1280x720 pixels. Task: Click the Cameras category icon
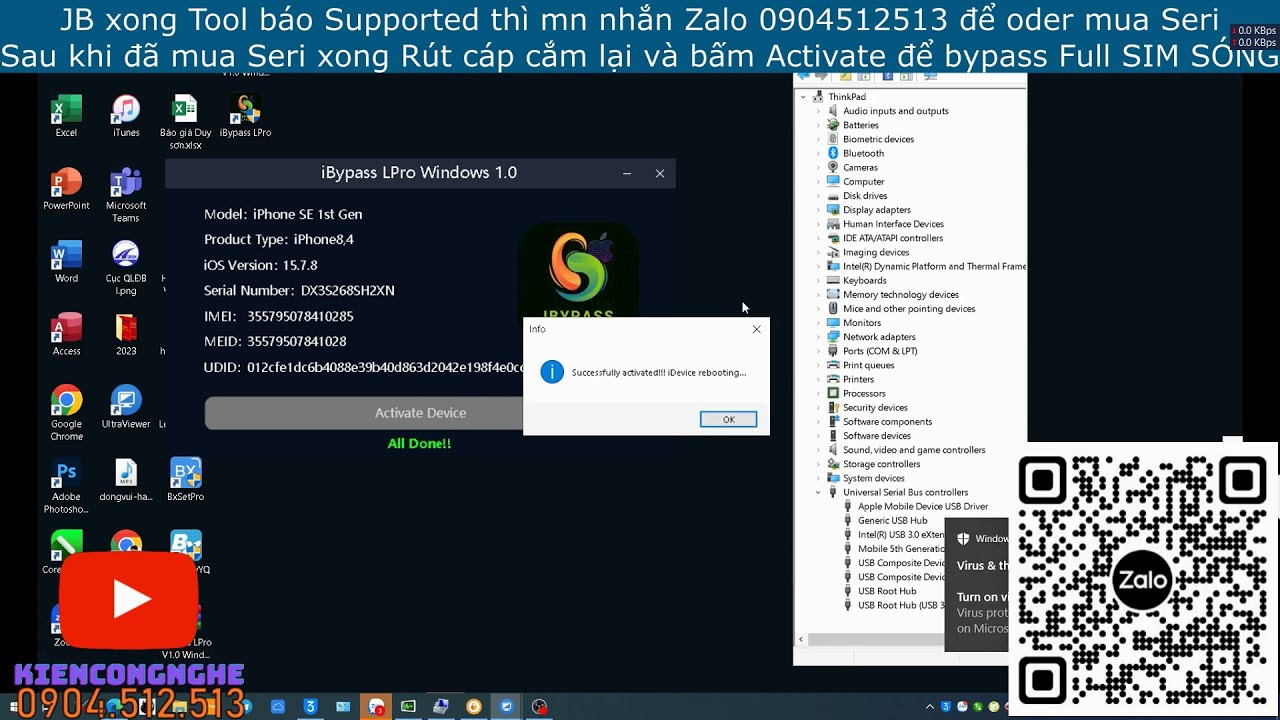(833, 167)
